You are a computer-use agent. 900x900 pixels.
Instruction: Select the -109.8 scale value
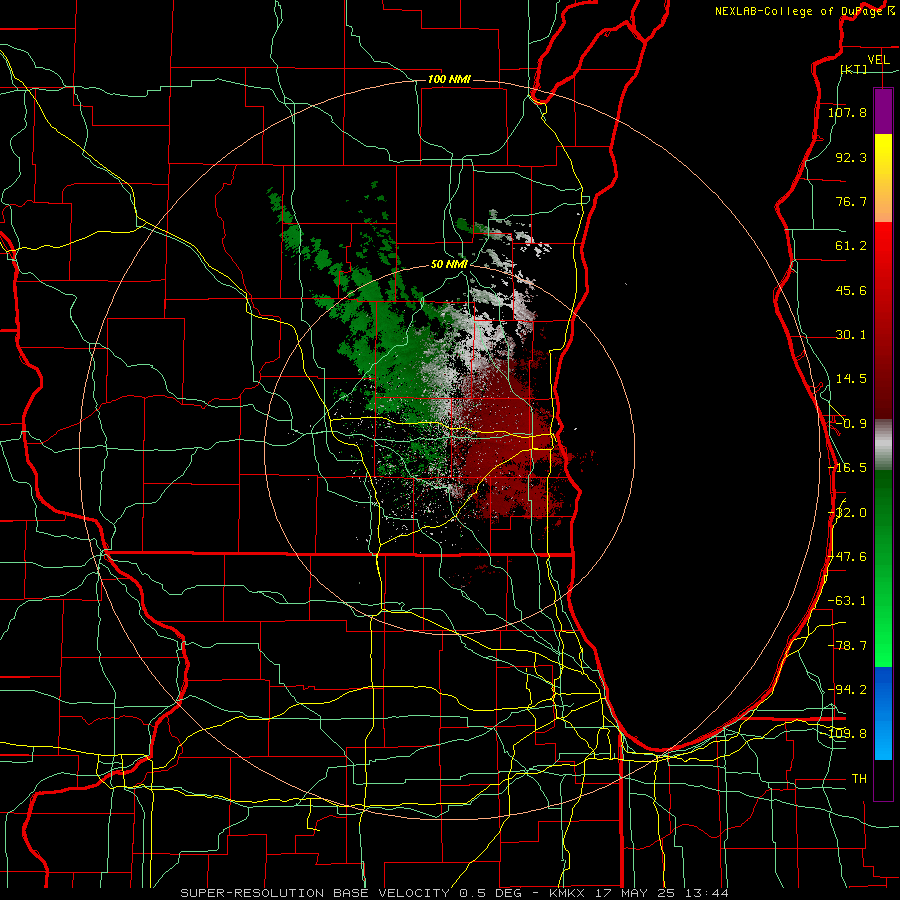[847, 734]
